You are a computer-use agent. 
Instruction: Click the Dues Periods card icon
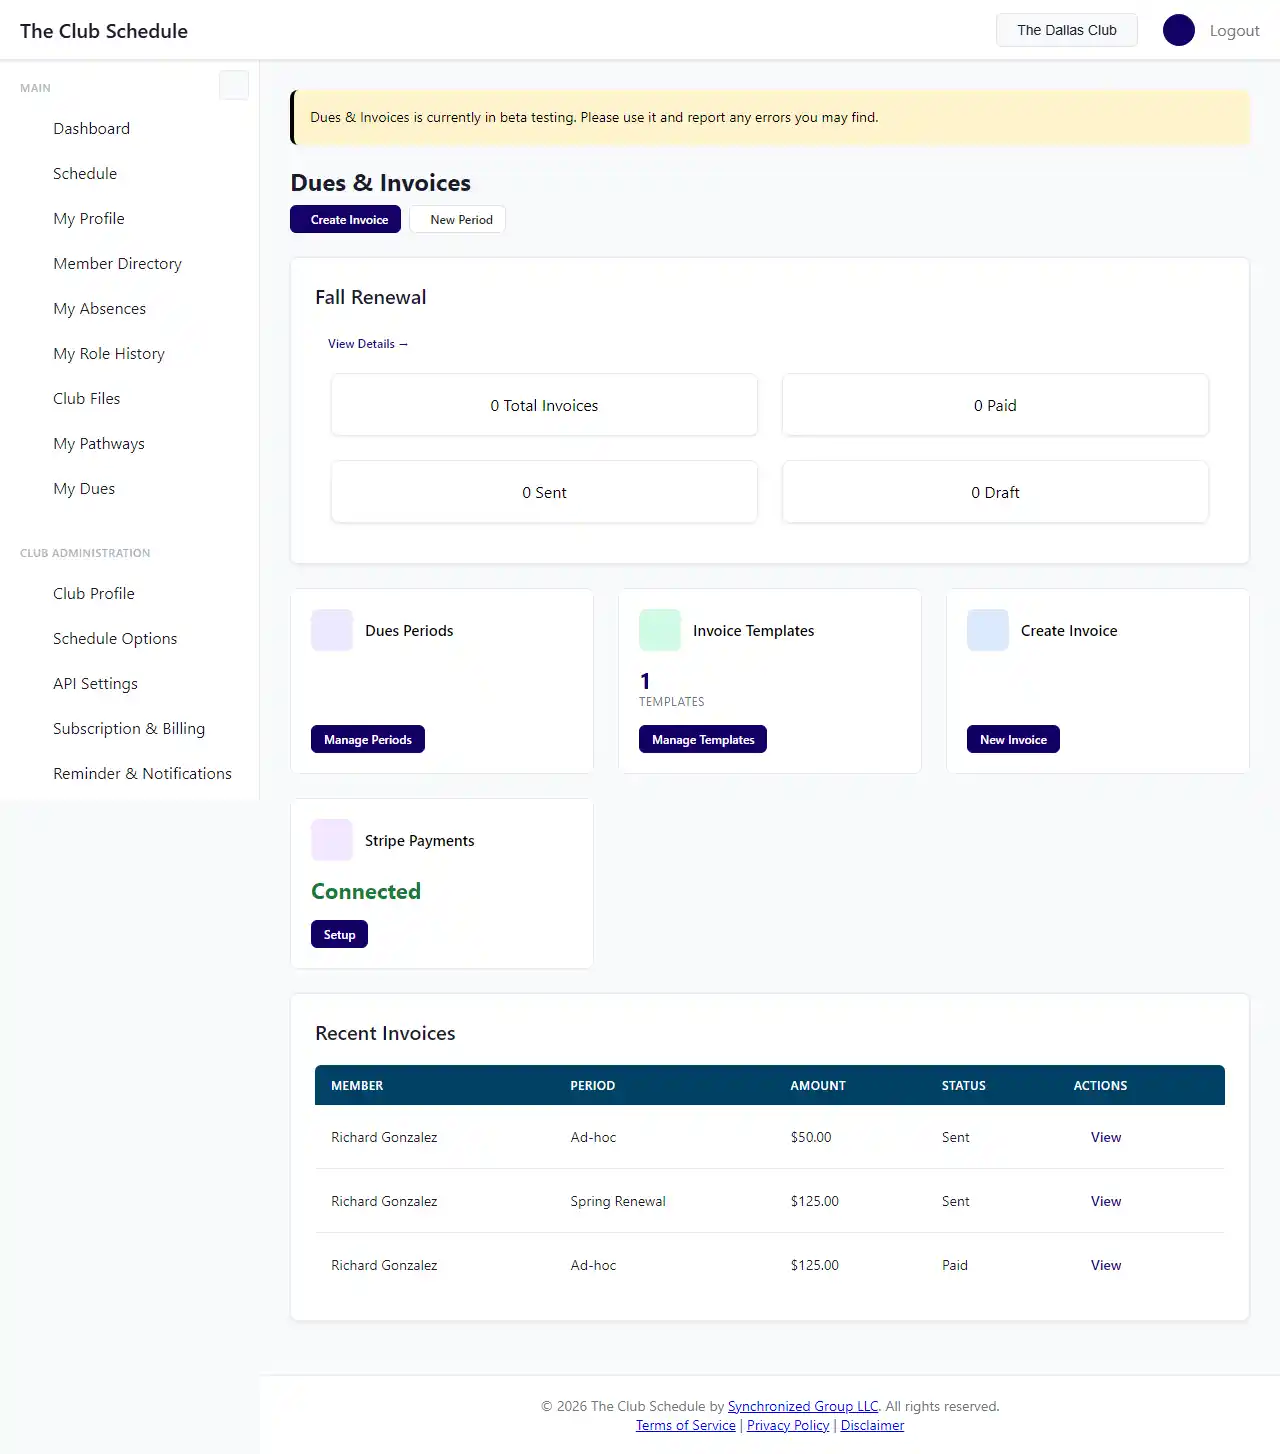[x=332, y=630]
